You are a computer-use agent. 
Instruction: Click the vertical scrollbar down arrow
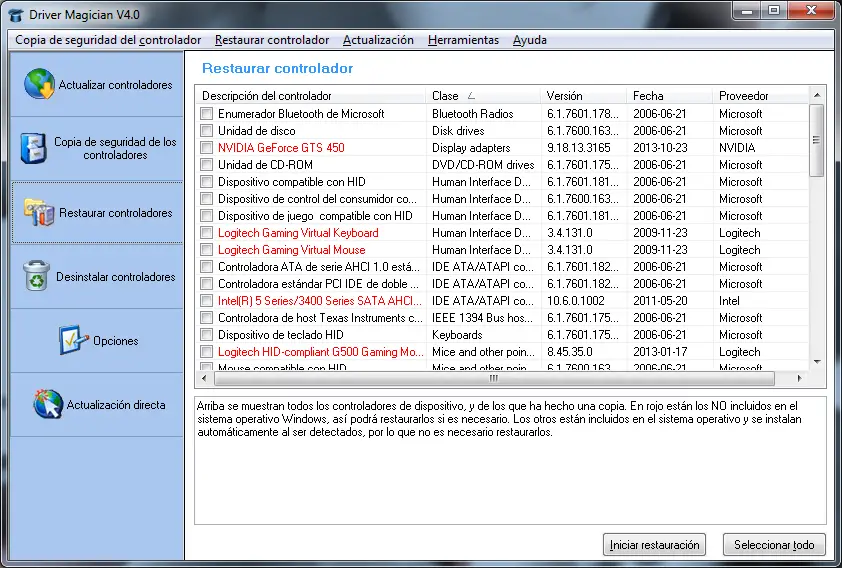coord(817,362)
